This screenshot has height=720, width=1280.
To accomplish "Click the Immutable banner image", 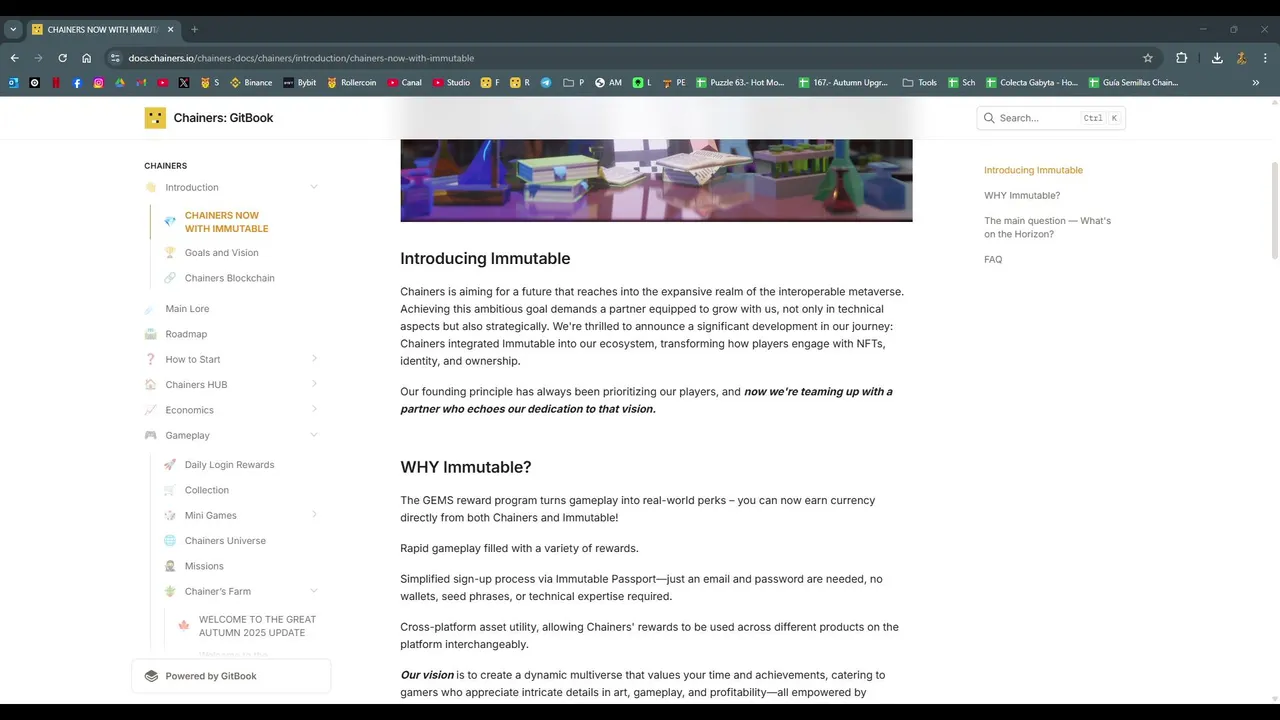I will click(x=656, y=180).
